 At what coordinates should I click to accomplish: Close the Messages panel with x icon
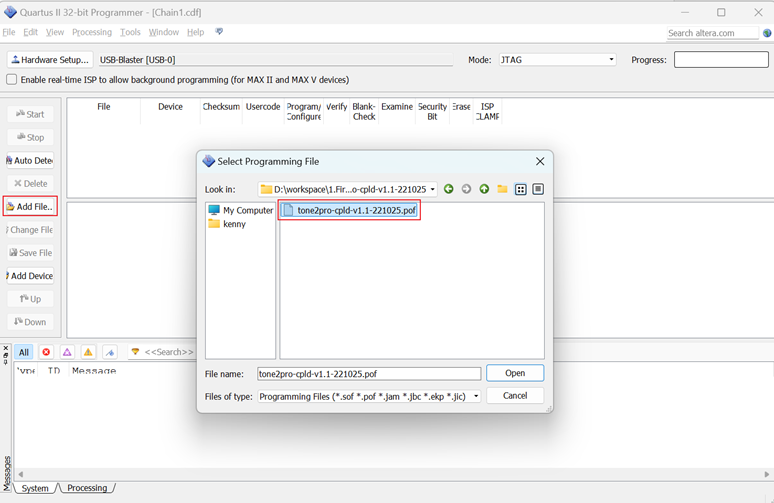(x=5, y=348)
